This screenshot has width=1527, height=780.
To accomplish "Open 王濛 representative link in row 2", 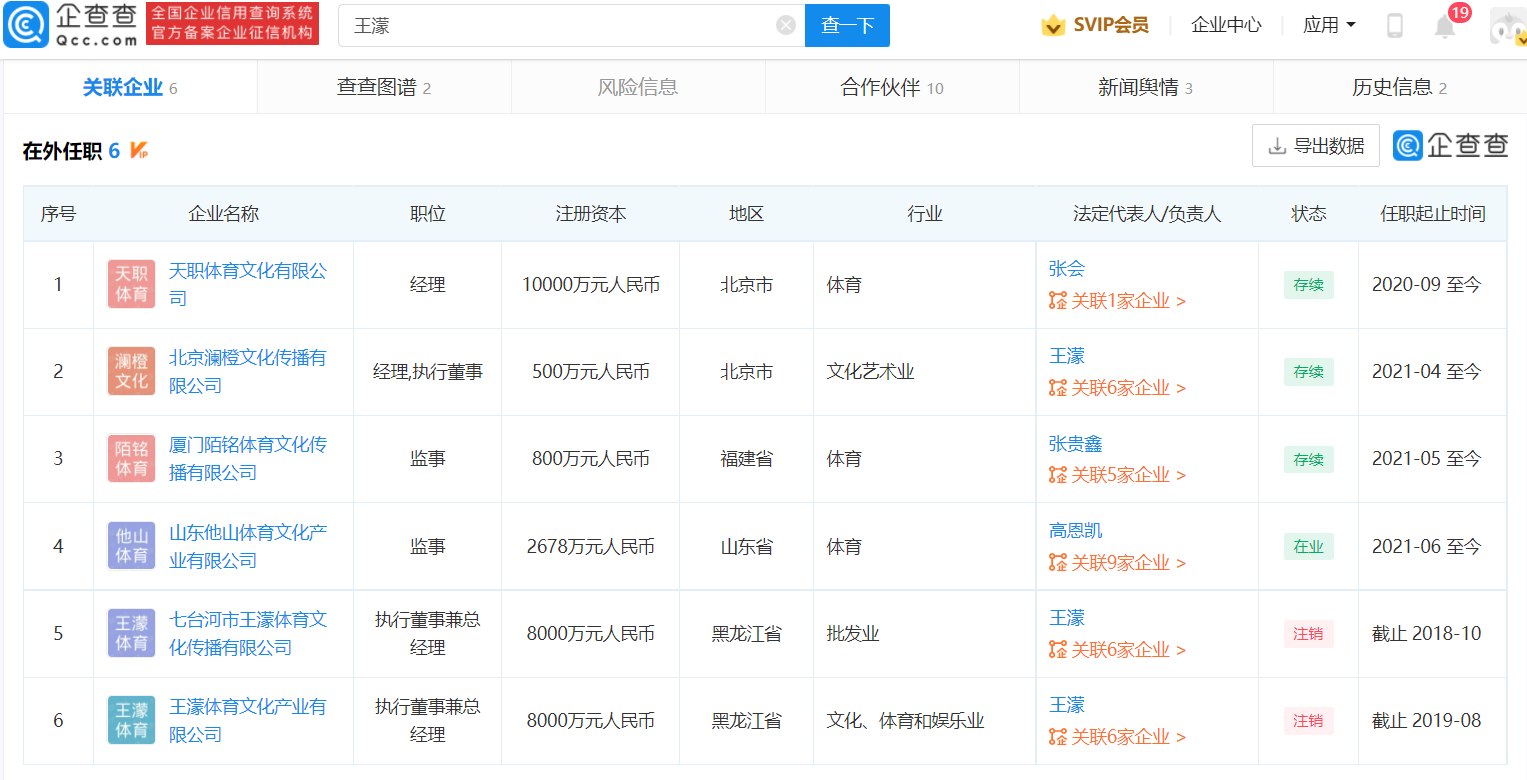I will pos(1066,355).
